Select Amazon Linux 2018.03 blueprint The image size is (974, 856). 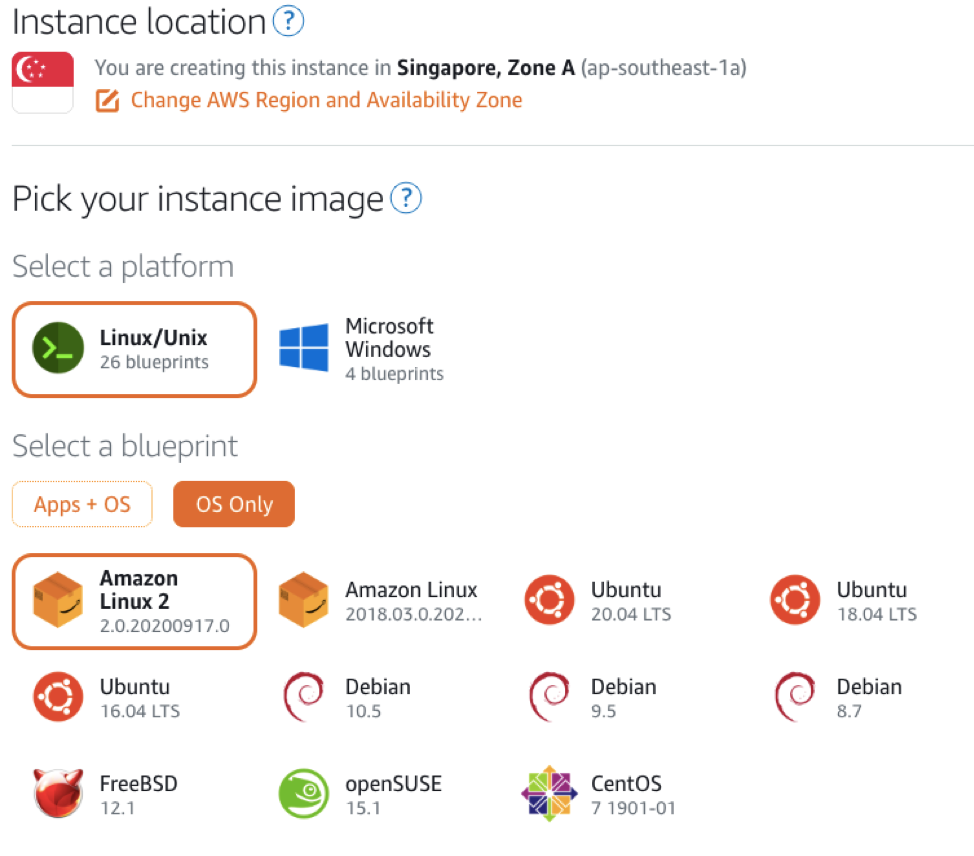(x=380, y=601)
